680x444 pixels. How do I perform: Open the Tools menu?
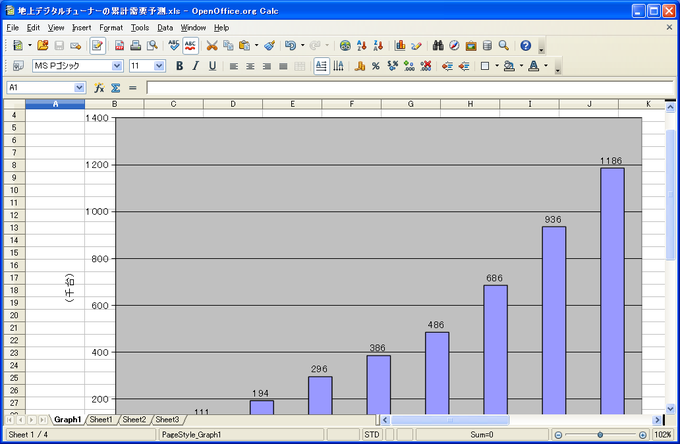(x=140, y=28)
